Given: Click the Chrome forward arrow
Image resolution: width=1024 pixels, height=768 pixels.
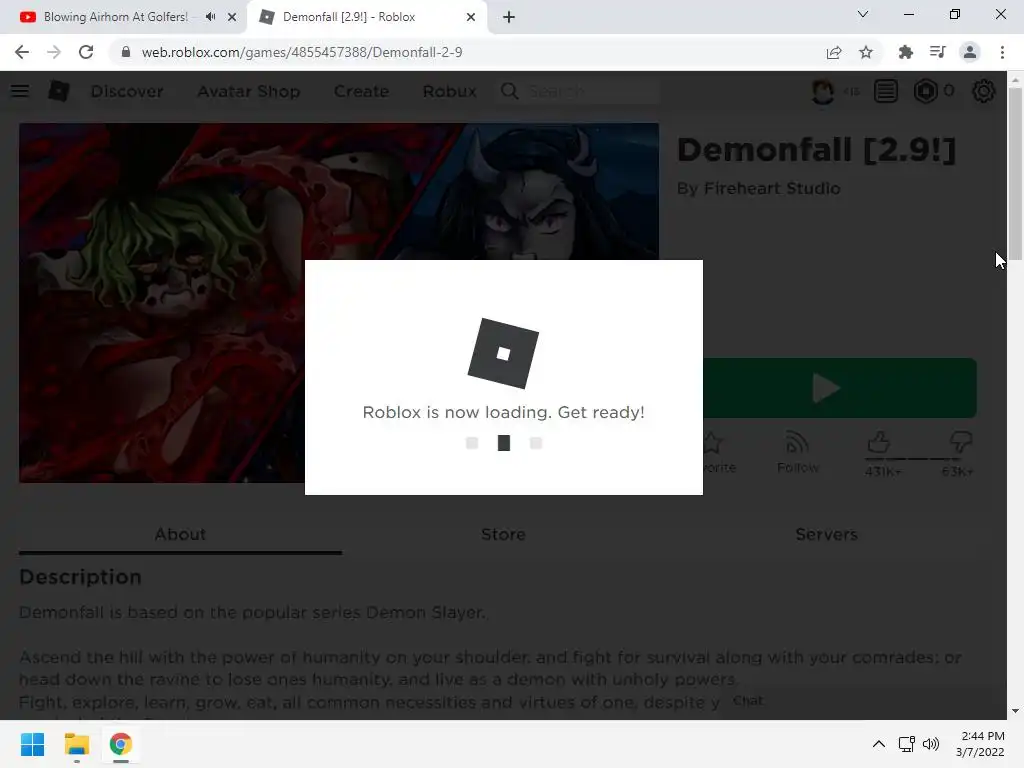Looking at the screenshot, I should 54,52.
